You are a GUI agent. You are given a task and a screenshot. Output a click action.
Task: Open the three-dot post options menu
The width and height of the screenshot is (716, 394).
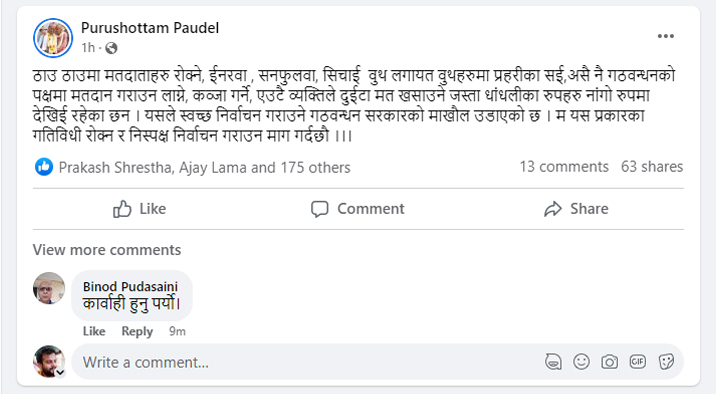(665, 36)
